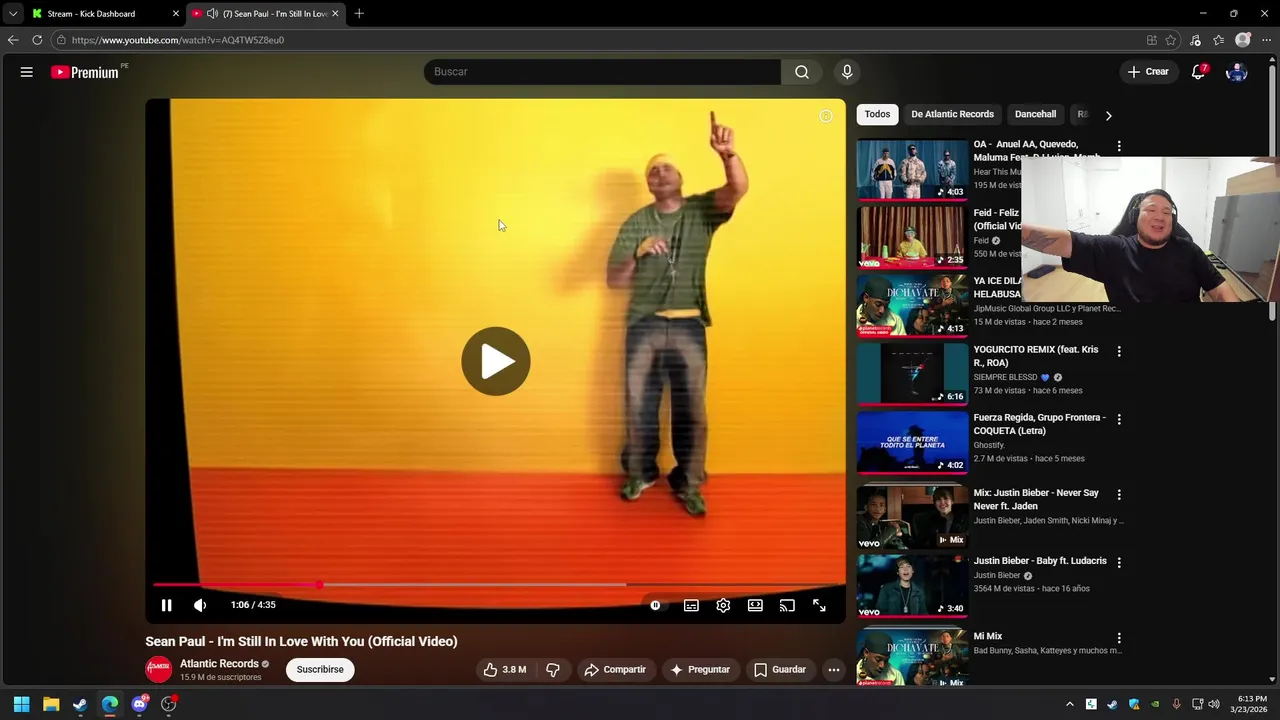Open browser settings and more ellipsis
The height and width of the screenshot is (720, 1280).
(x=1266, y=40)
